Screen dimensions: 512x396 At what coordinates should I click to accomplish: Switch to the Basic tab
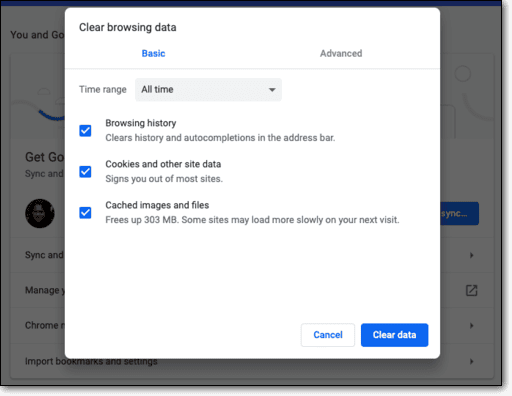pos(153,53)
